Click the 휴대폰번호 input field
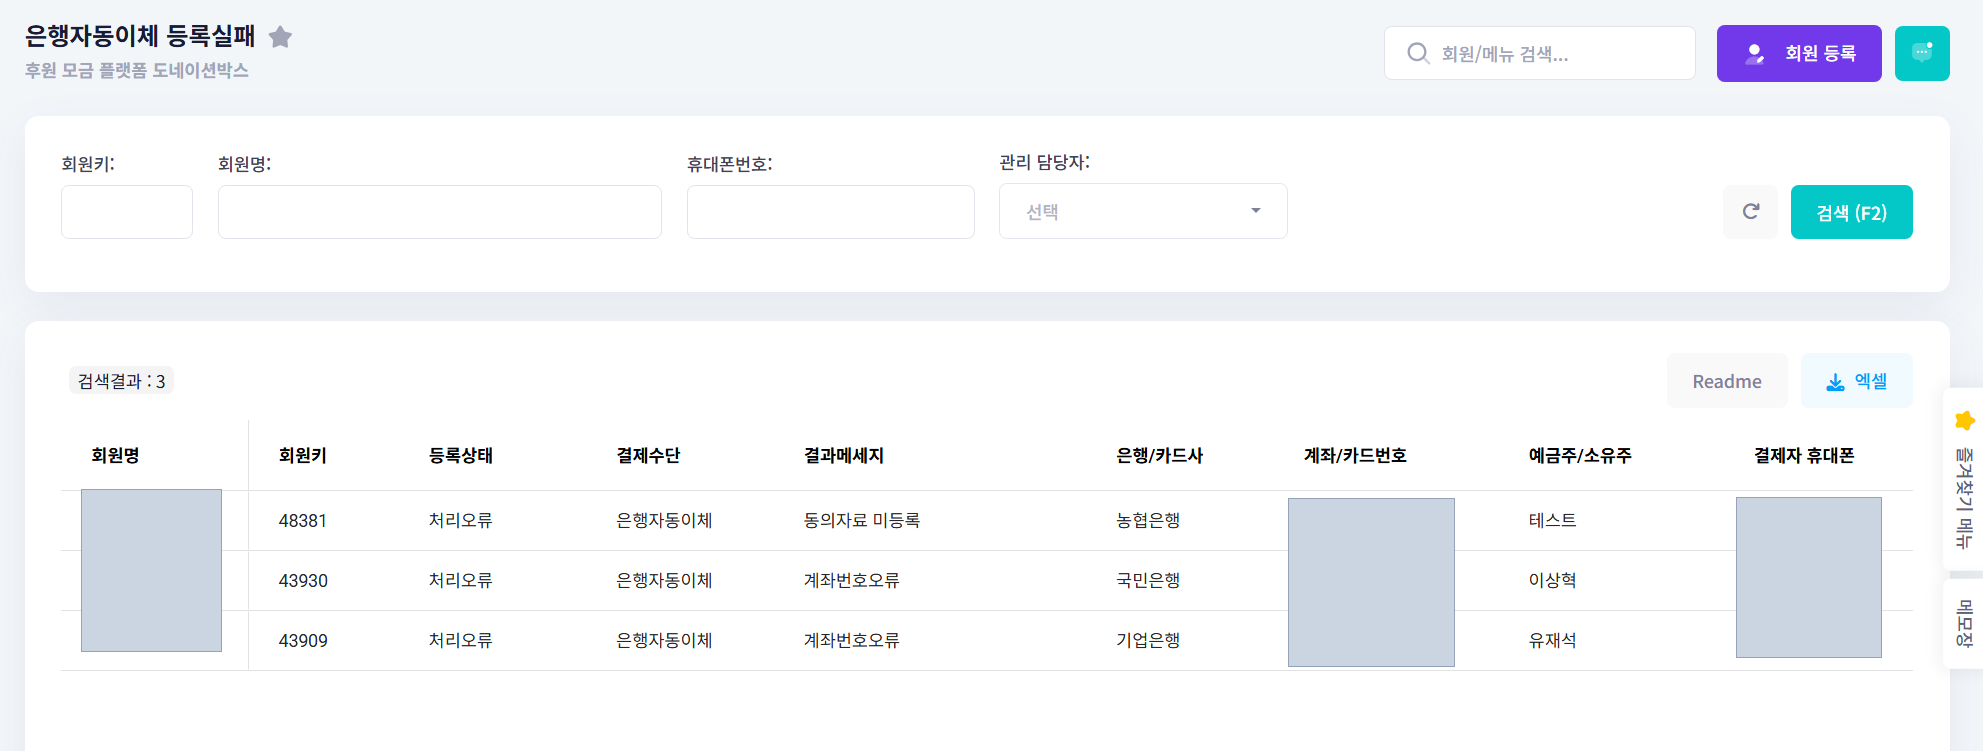The width and height of the screenshot is (1983, 751). (x=831, y=212)
